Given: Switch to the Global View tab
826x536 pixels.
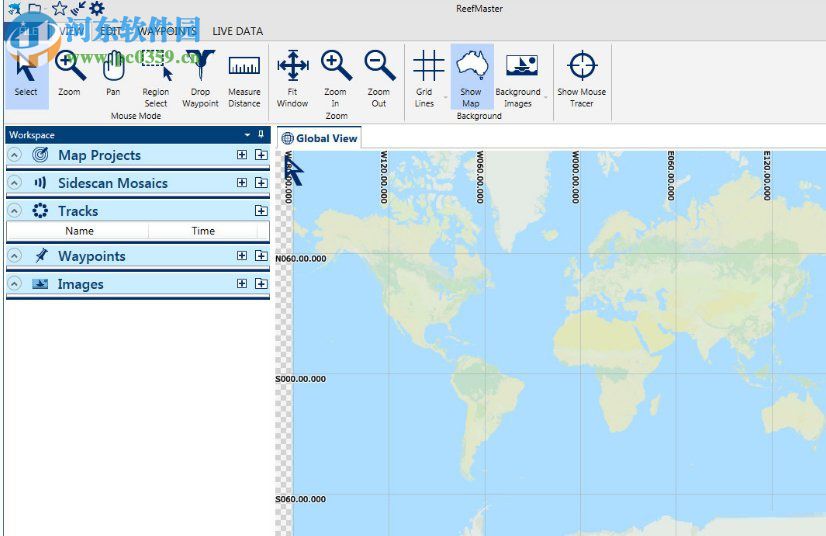Looking at the screenshot, I should point(319,138).
